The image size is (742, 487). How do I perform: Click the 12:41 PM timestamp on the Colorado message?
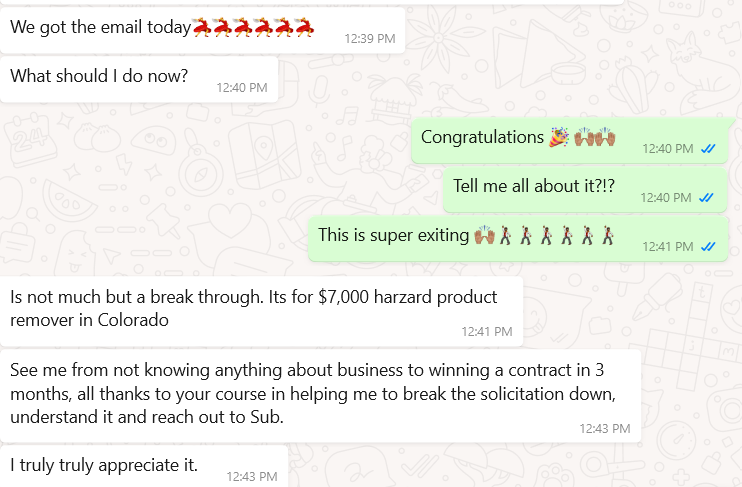[487, 331]
